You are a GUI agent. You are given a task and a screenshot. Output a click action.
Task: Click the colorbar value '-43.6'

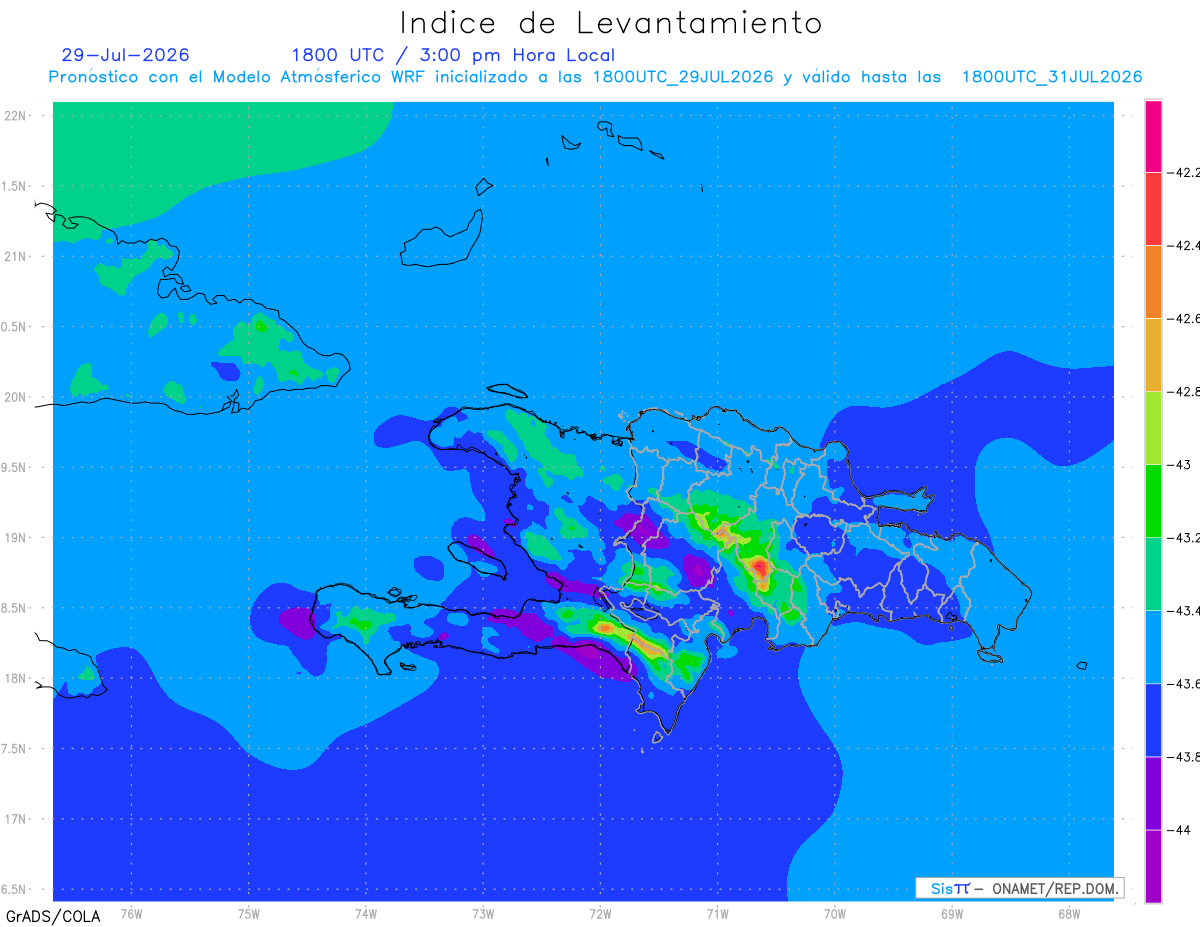(x=1185, y=684)
